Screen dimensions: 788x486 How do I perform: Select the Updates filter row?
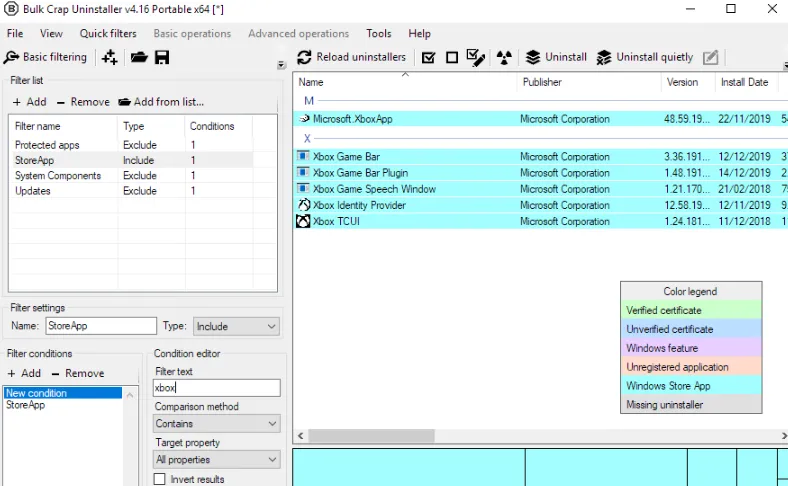pos(131,191)
